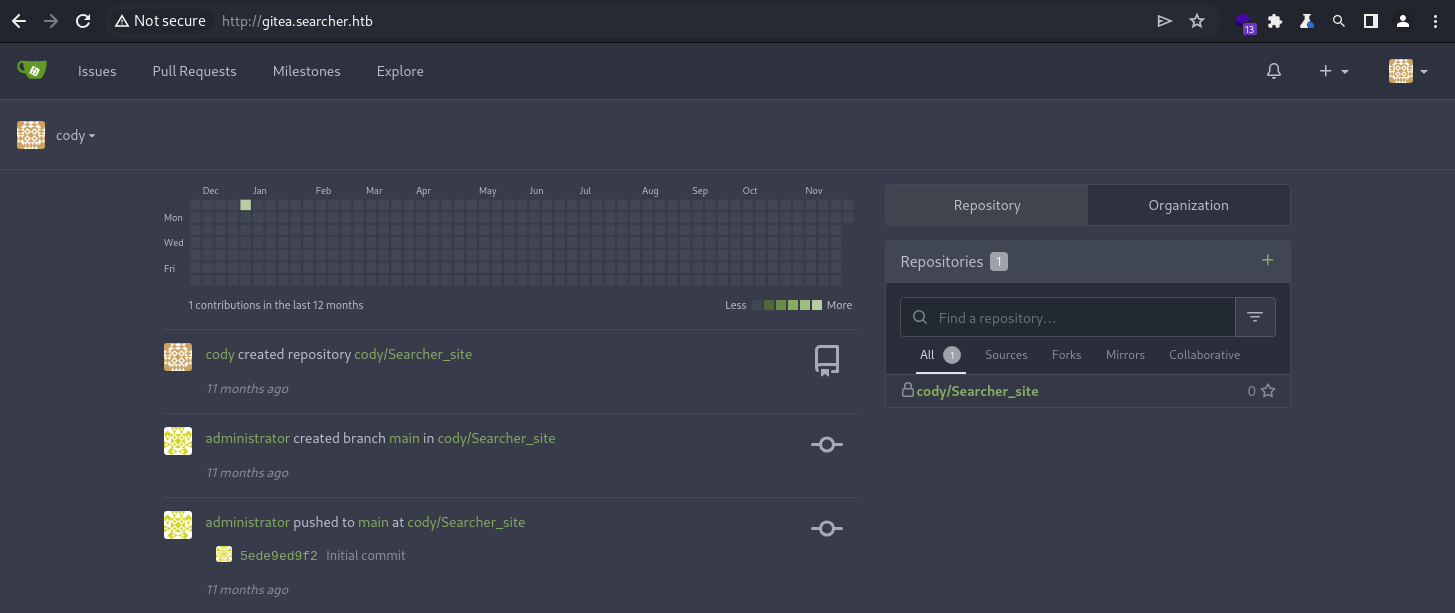Viewport: 1455px width, 613px height.
Task: Switch to the Repository tab
Action: point(987,205)
